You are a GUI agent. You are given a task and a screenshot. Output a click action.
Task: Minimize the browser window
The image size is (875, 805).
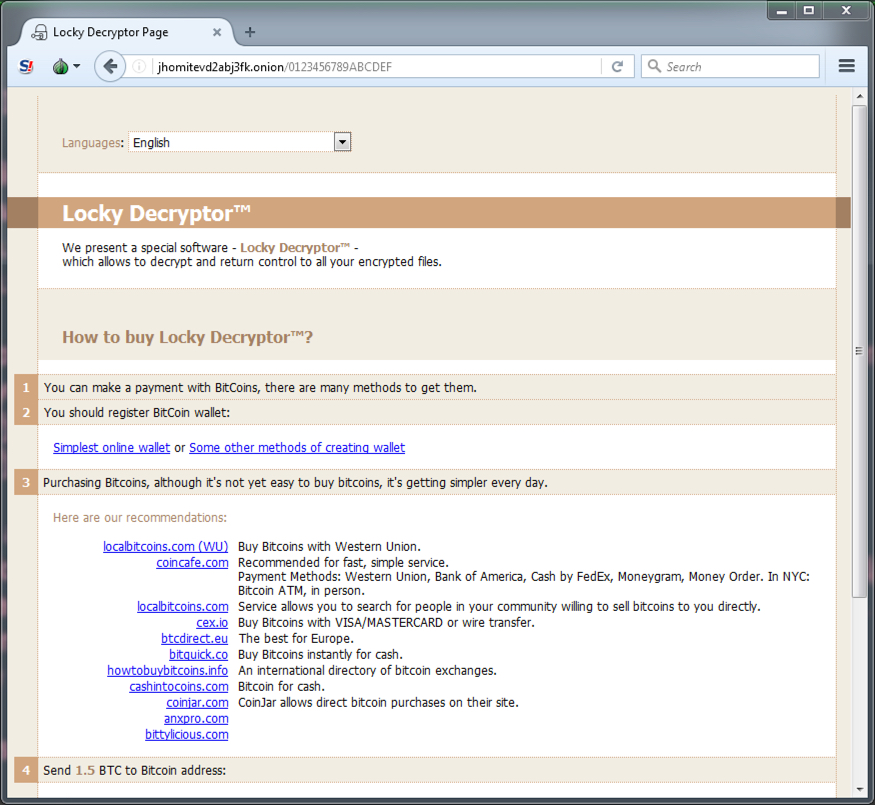[x=782, y=11]
